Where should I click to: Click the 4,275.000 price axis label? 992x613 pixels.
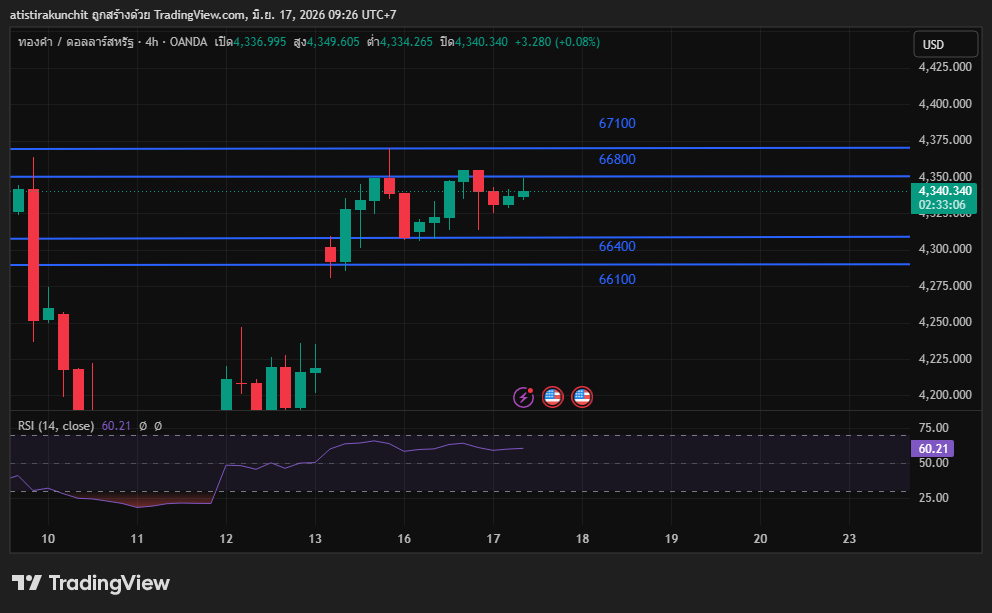point(945,286)
